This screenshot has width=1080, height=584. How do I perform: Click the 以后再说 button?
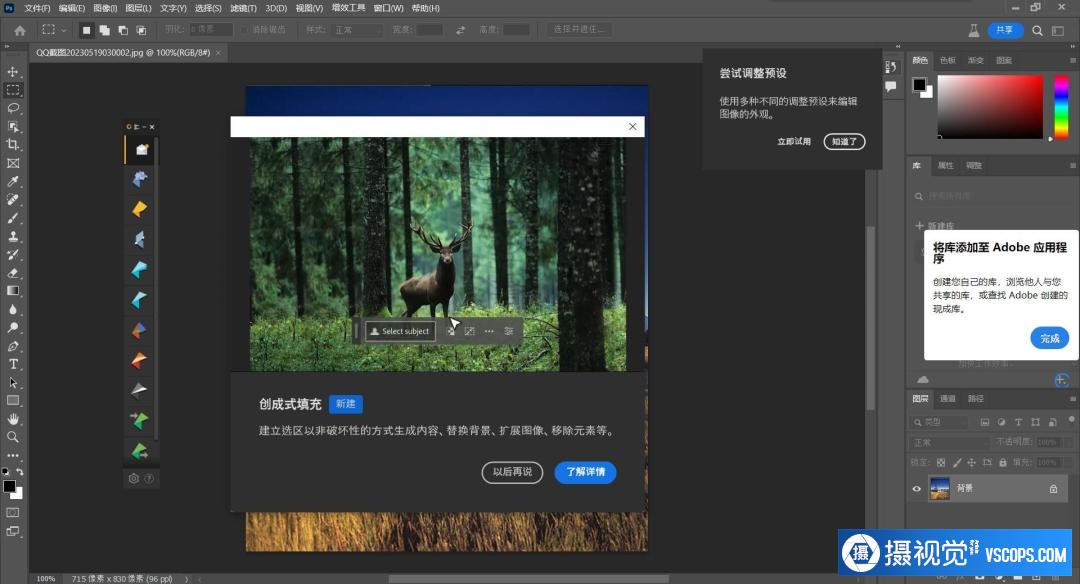pyautogui.click(x=512, y=472)
